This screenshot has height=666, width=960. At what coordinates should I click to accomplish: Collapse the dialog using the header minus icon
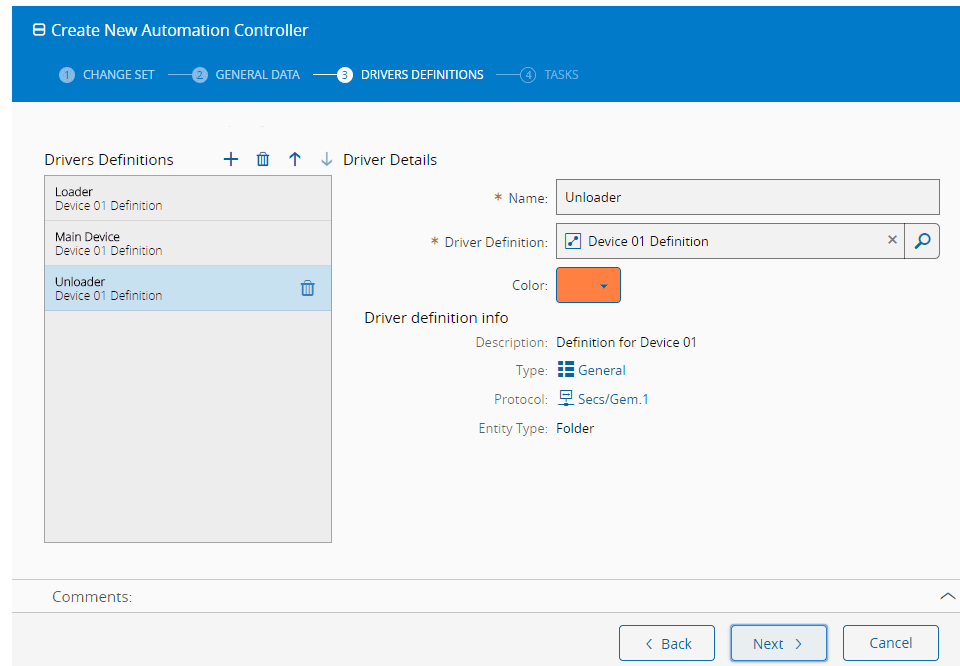coord(39,30)
